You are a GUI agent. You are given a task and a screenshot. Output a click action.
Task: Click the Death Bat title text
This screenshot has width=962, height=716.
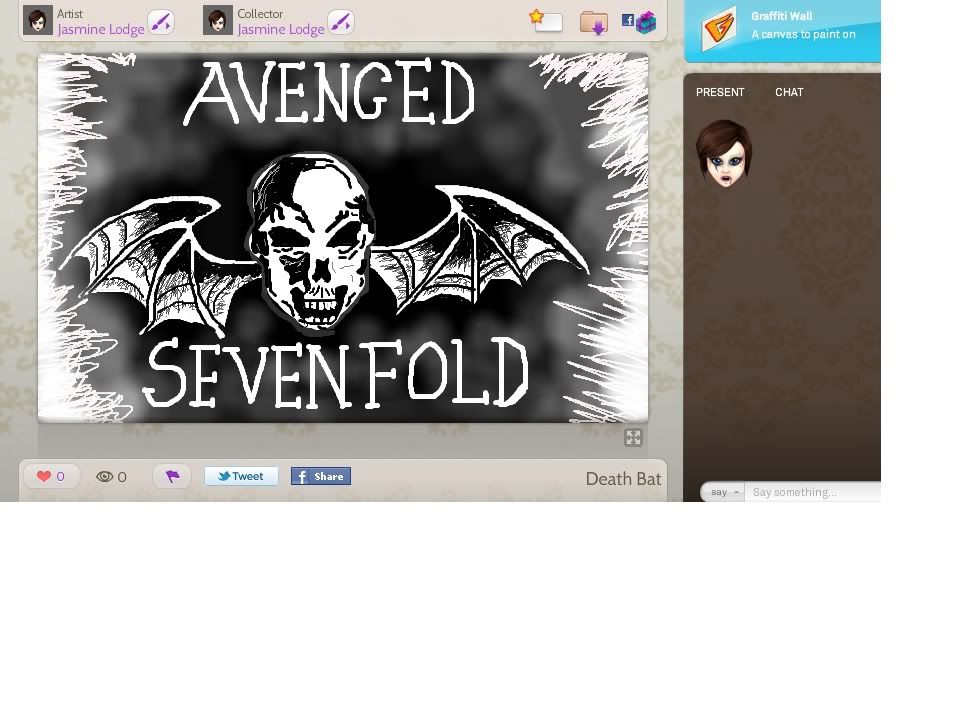coord(623,479)
